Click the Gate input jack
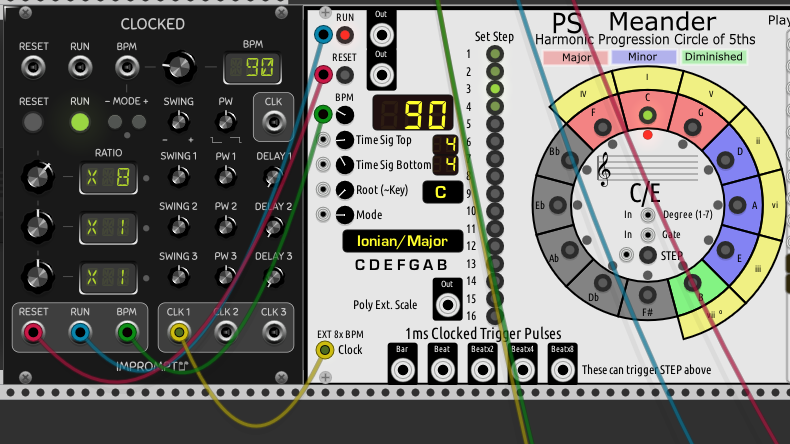Screen dimensions: 790x444 (x=647, y=234)
